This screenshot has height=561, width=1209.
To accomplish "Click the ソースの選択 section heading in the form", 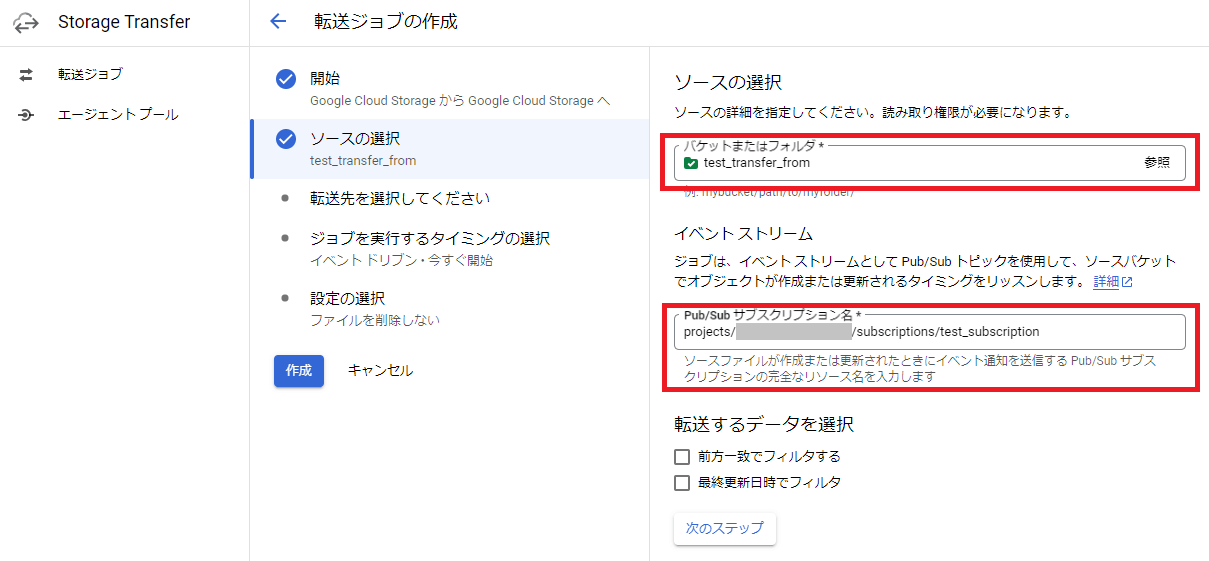I will [728, 82].
